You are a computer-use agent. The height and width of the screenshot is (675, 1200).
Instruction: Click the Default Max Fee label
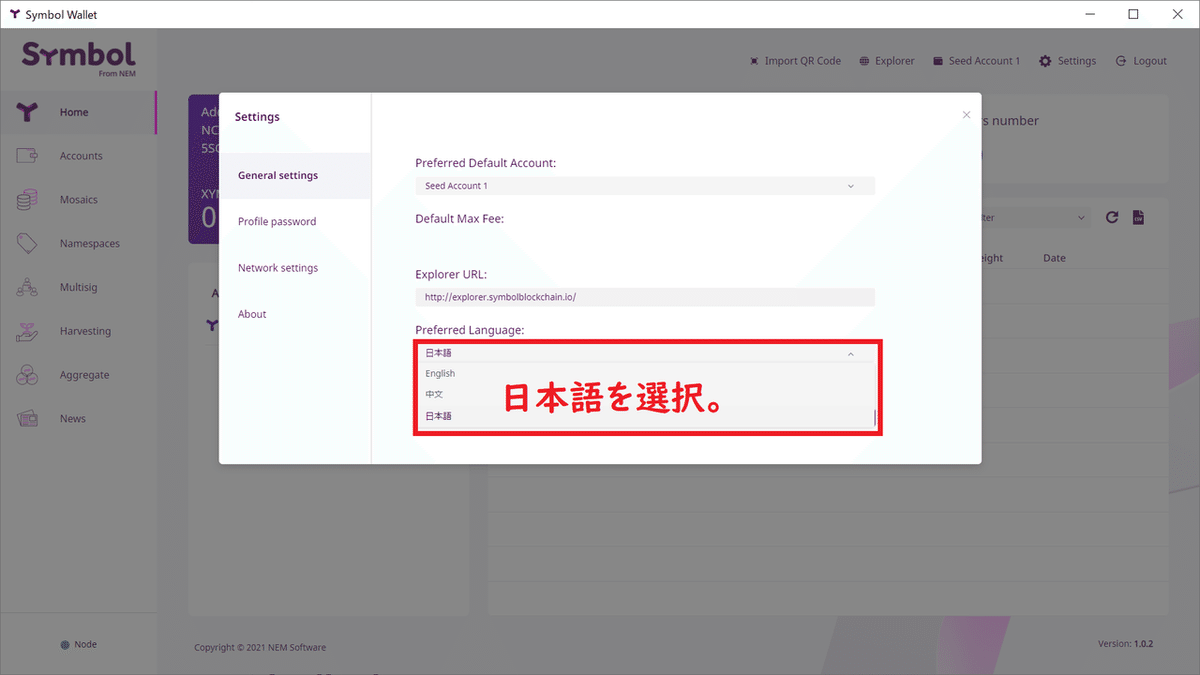pyautogui.click(x=460, y=218)
